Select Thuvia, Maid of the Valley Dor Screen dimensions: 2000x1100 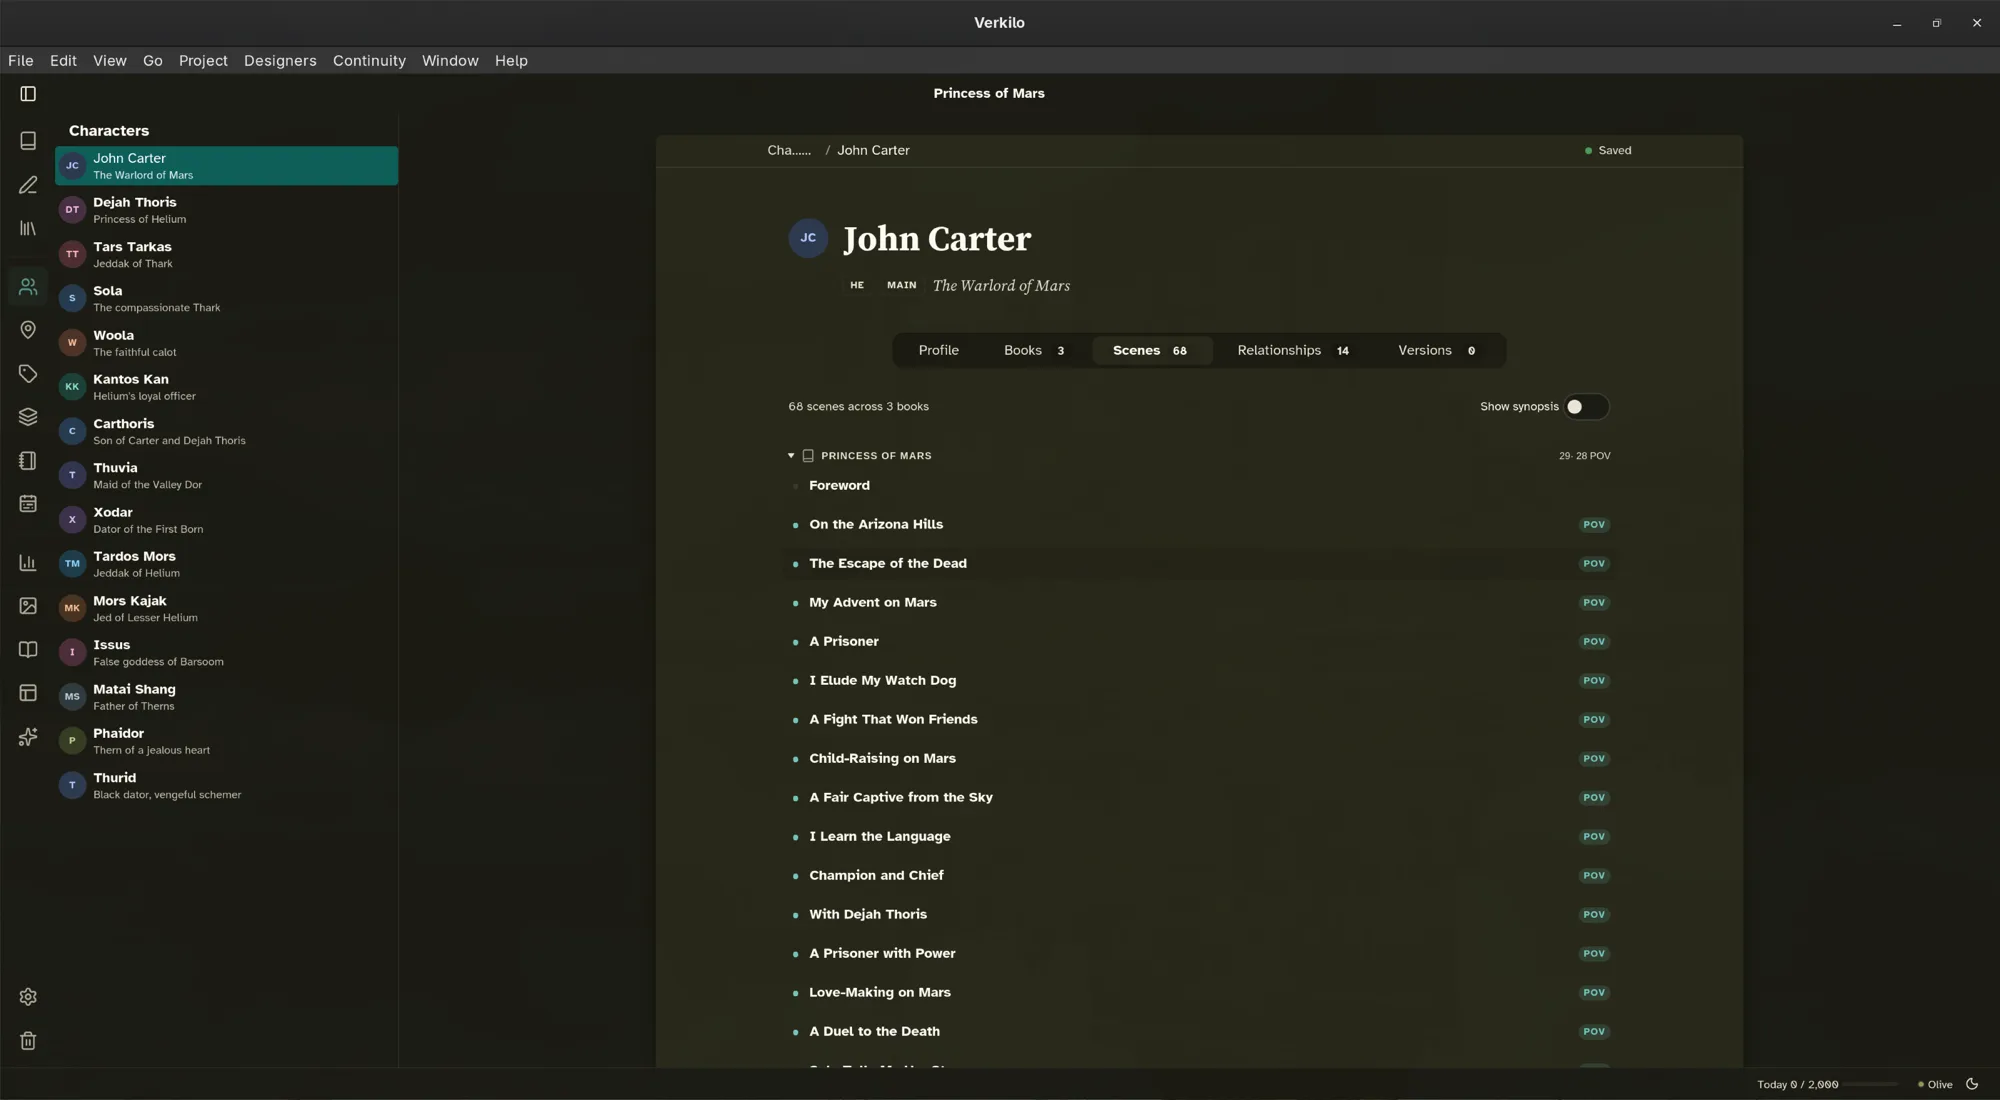click(x=226, y=476)
